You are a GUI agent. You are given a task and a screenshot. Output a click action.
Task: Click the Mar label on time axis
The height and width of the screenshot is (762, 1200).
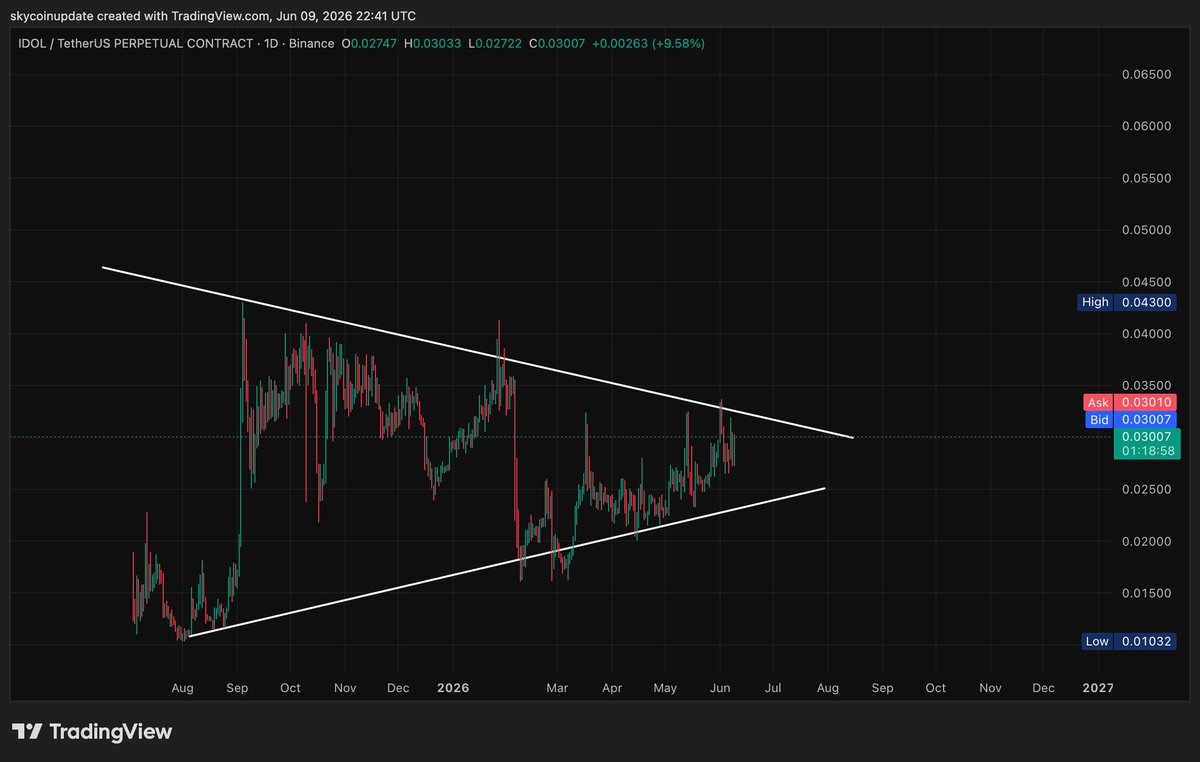pyautogui.click(x=557, y=688)
